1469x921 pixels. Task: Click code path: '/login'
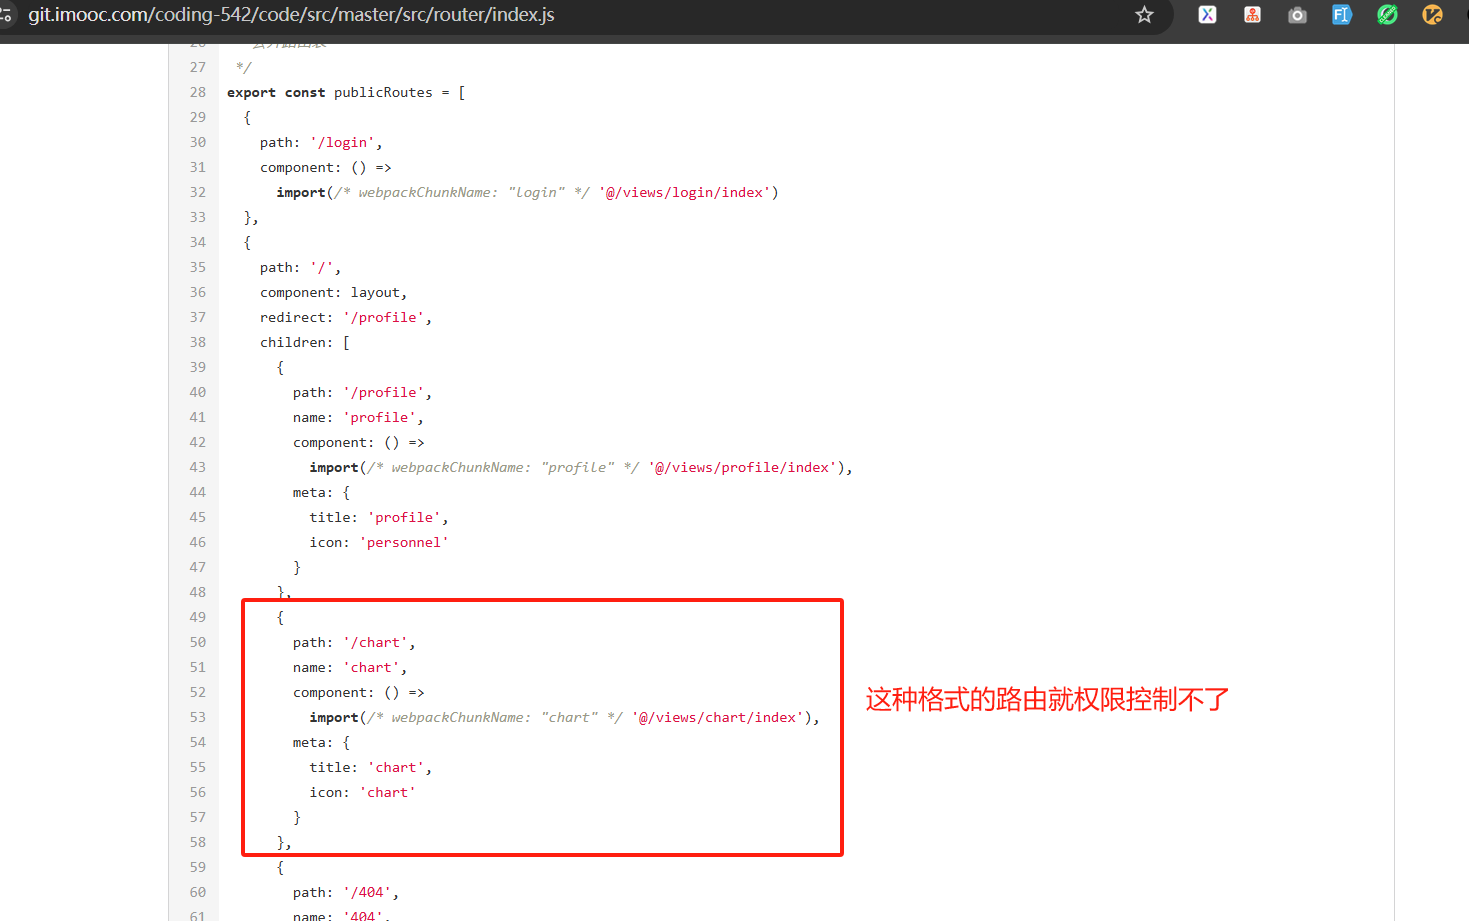click(x=321, y=142)
